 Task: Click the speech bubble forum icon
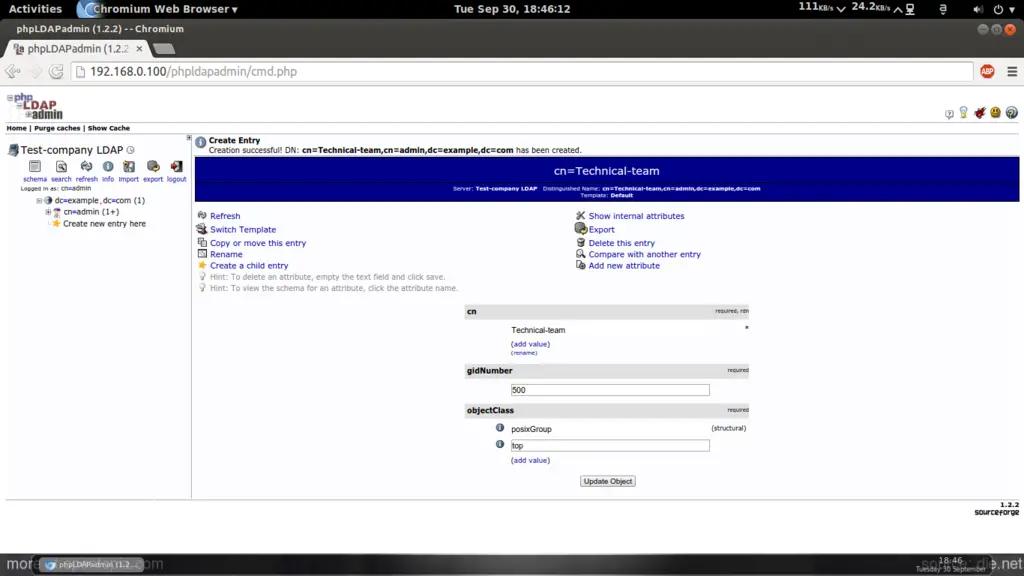click(x=949, y=114)
